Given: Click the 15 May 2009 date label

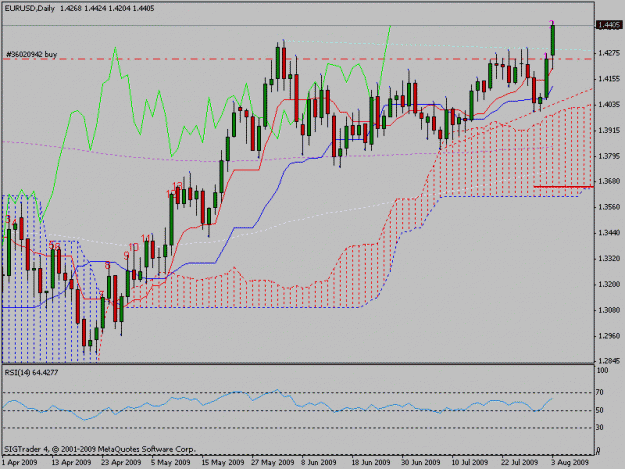Looking at the screenshot, I should pos(222,462).
